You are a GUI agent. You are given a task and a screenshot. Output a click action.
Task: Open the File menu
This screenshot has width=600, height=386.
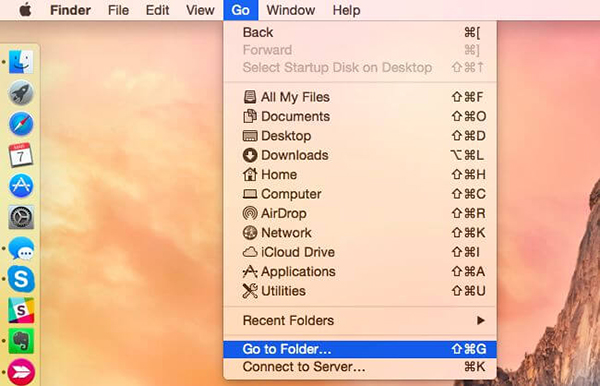pyautogui.click(x=118, y=10)
